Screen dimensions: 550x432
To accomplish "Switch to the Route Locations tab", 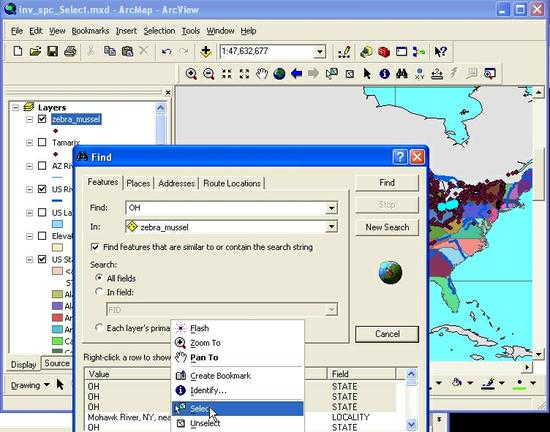I will (x=232, y=183).
